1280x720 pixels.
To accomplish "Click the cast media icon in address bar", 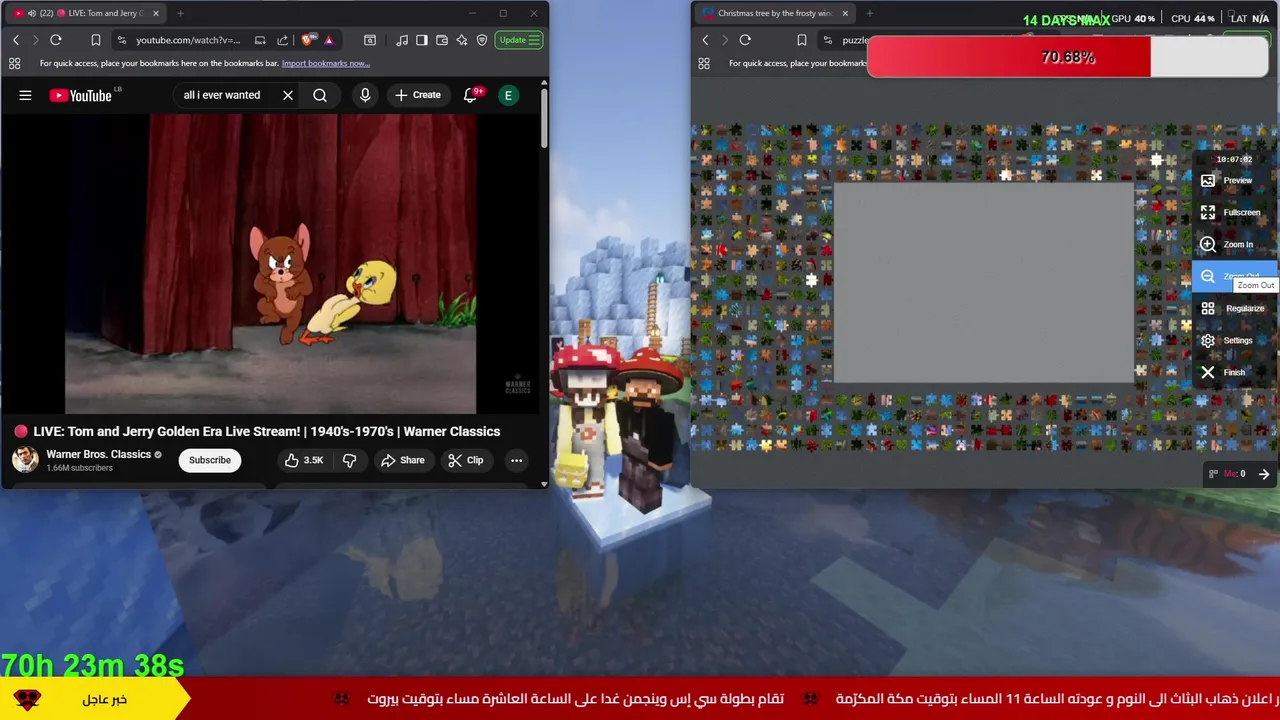I will coord(260,40).
